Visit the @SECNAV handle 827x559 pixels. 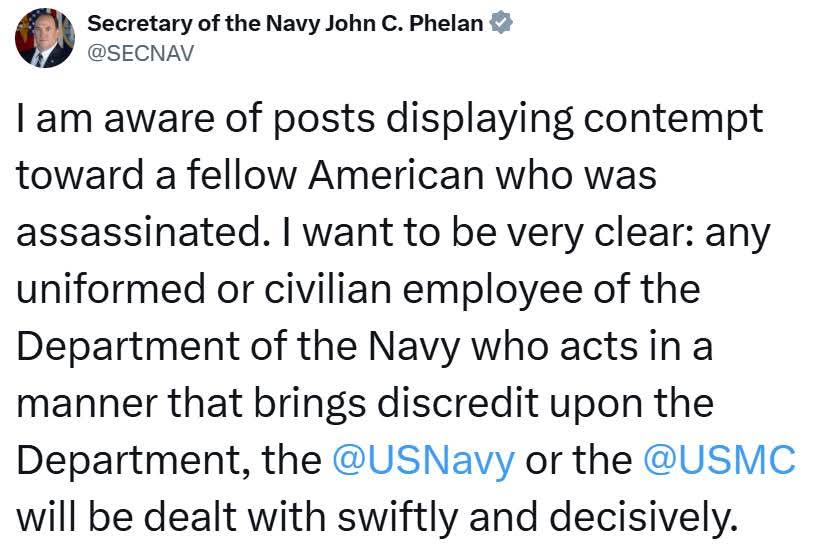(140, 53)
